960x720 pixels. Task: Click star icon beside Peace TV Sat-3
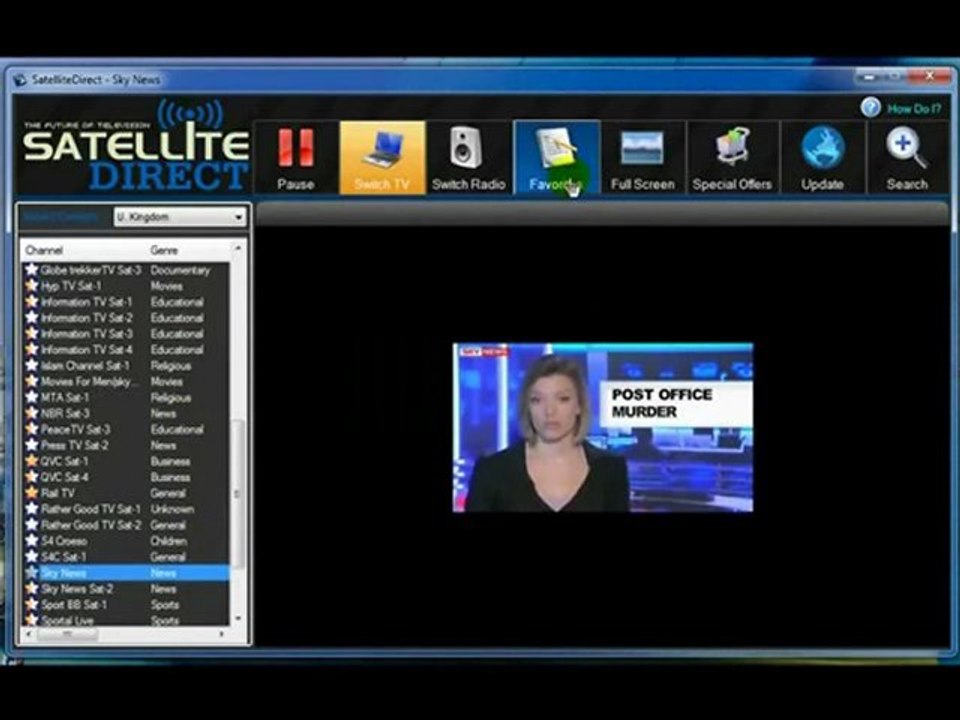(x=31, y=429)
